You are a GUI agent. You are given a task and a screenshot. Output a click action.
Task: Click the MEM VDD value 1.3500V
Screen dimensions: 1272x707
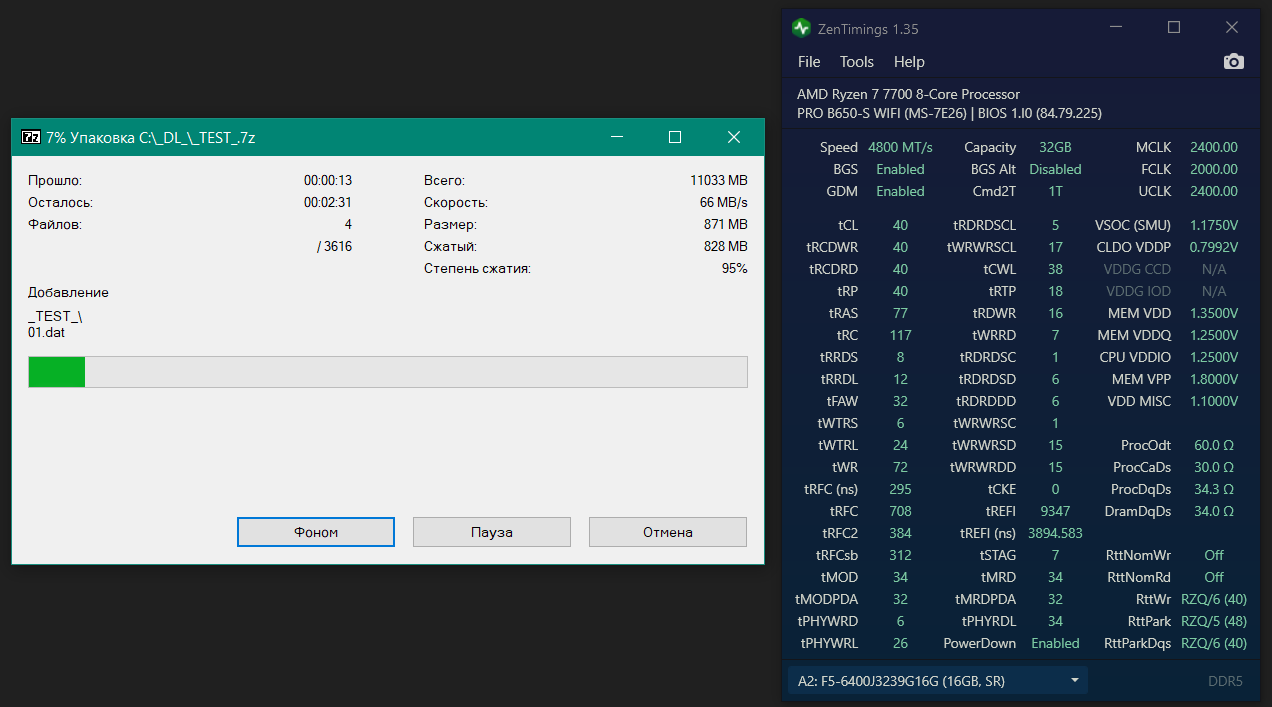click(x=1213, y=313)
